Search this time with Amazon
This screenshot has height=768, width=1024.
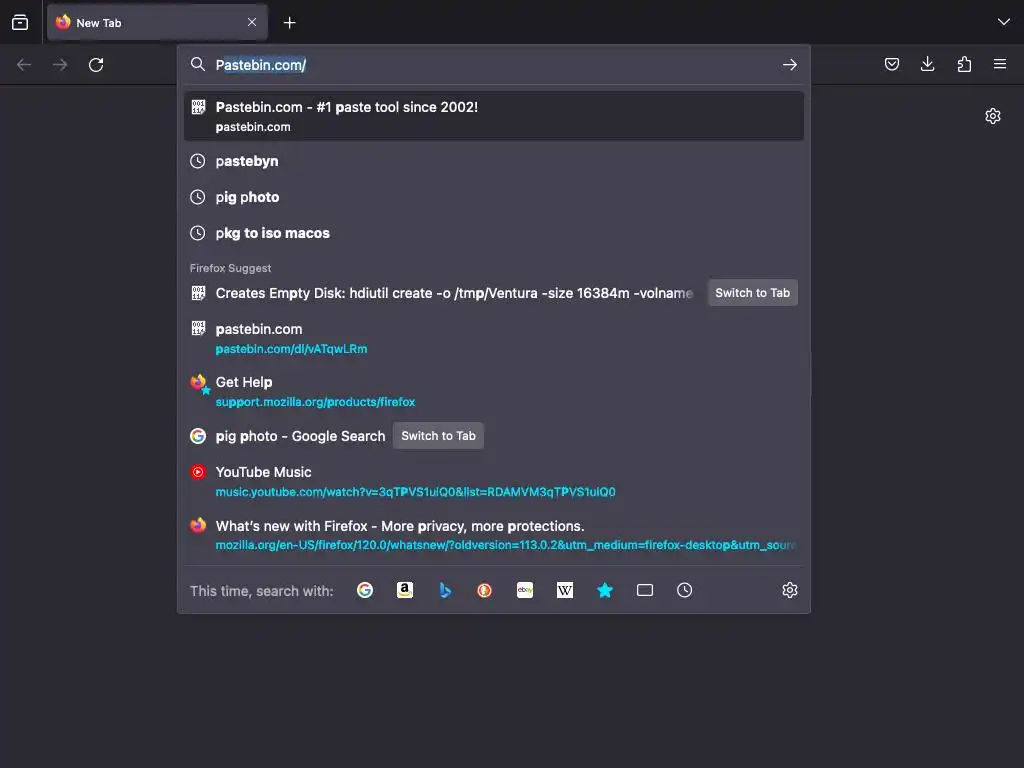tap(405, 590)
